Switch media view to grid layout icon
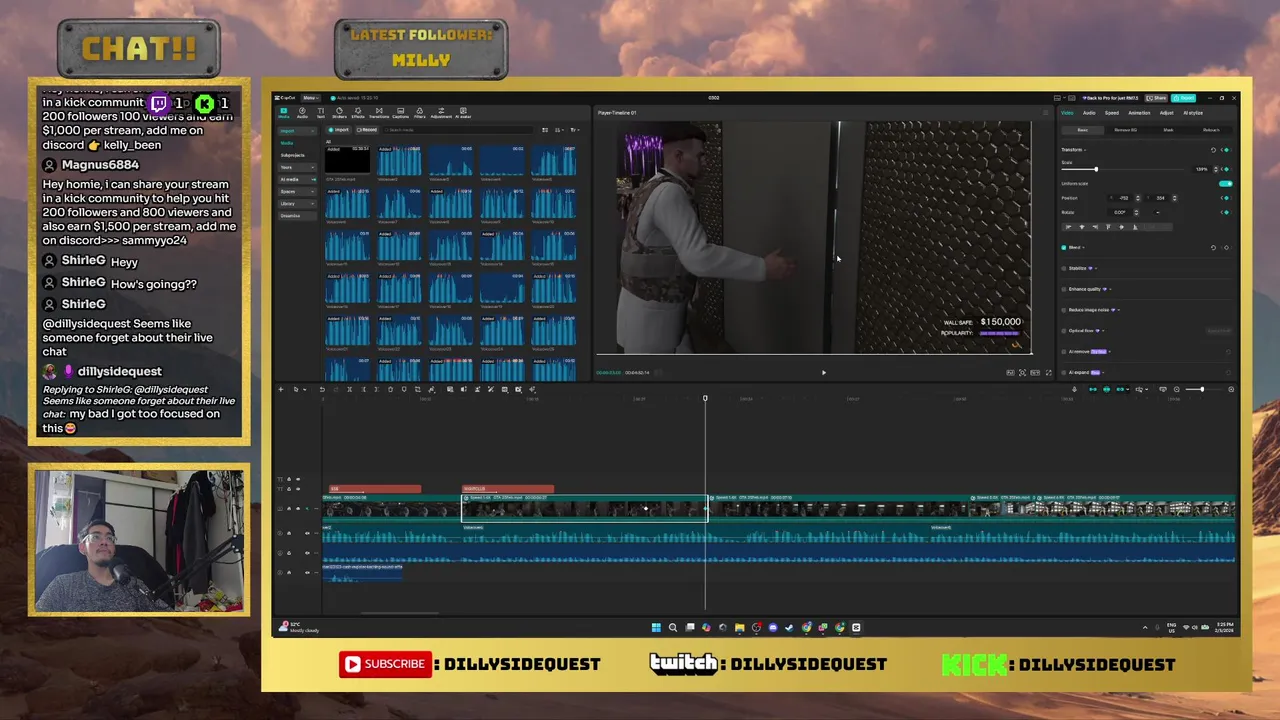 pos(545,130)
